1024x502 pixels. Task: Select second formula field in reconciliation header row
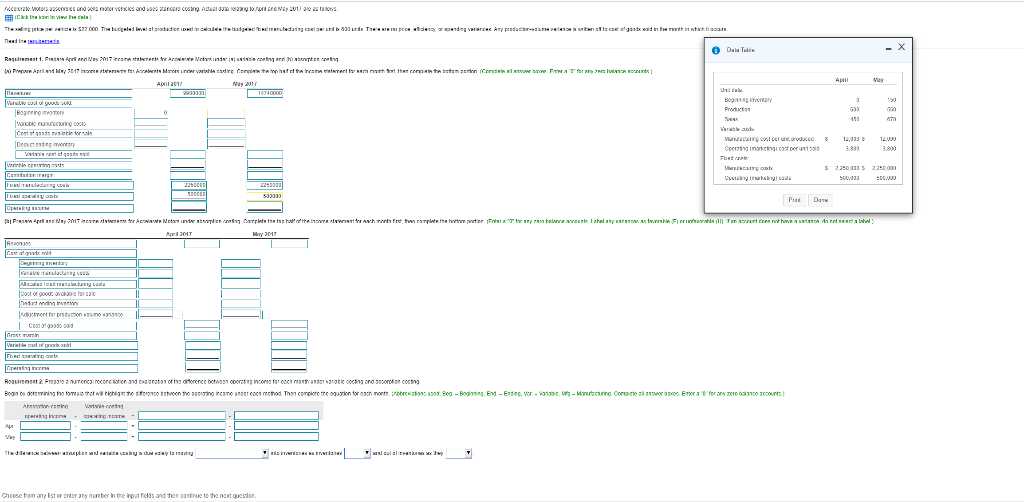coord(277,415)
